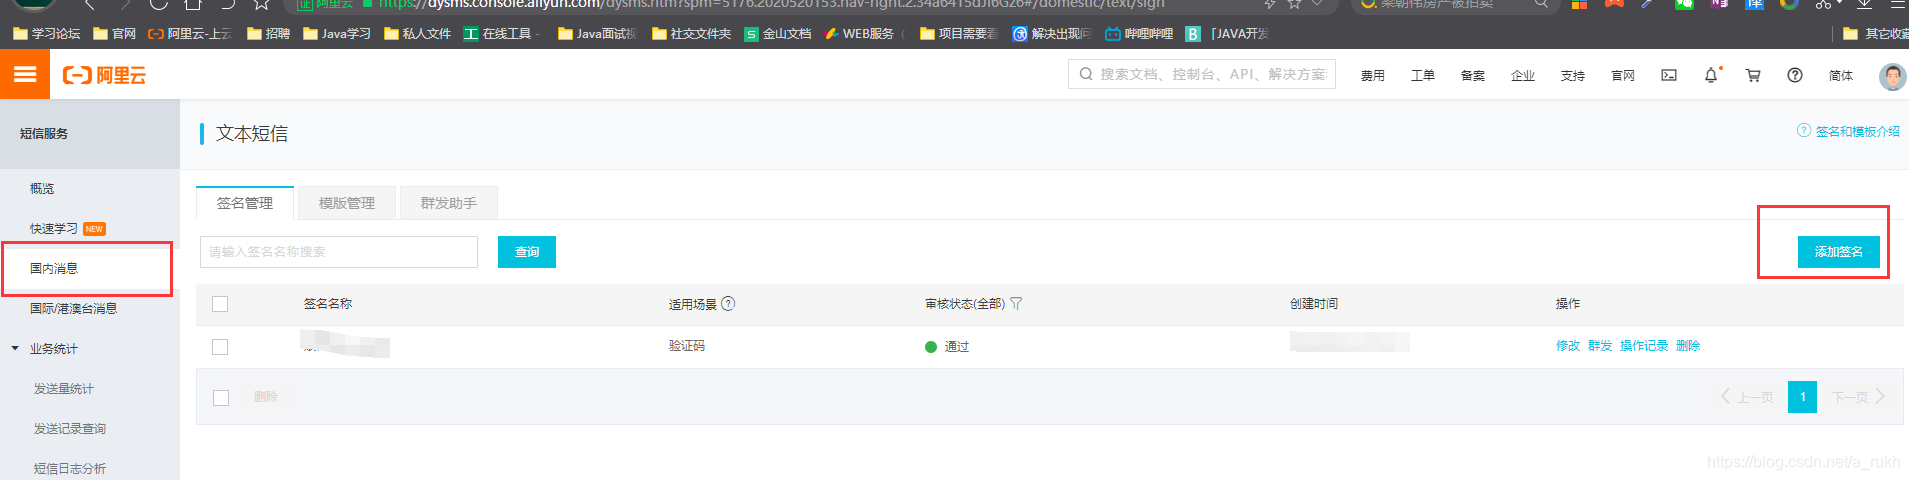Open the notification bell
Viewport: 1909px width, 480px height.
coord(1711,75)
